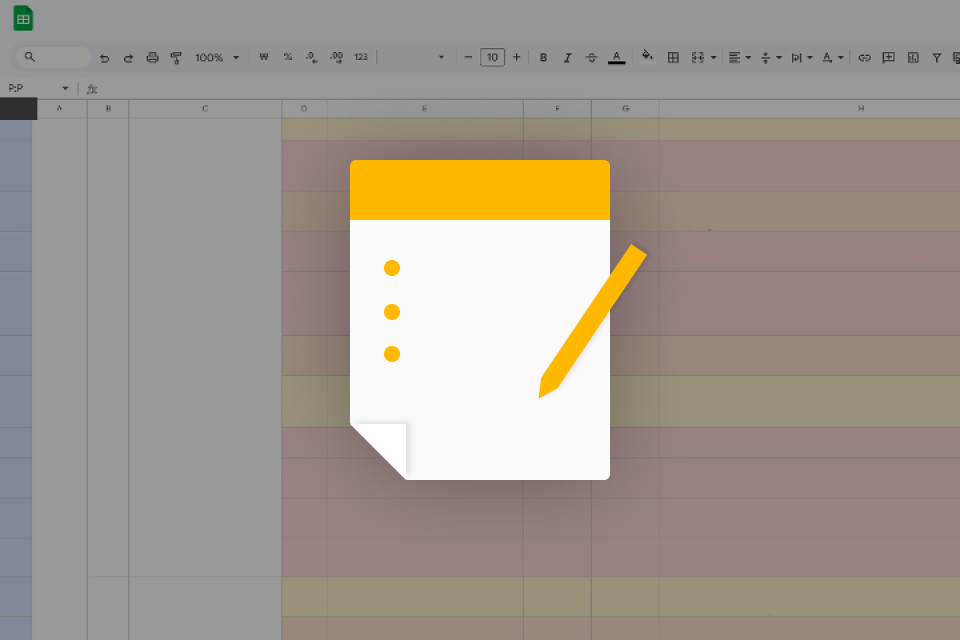Increase decimal places
960x640 pixels.
pos(336,57)
